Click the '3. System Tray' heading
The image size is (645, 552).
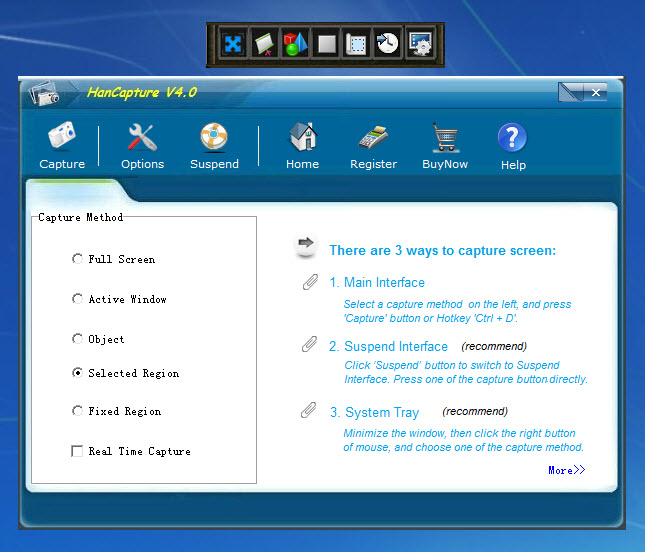click(374, 413)
